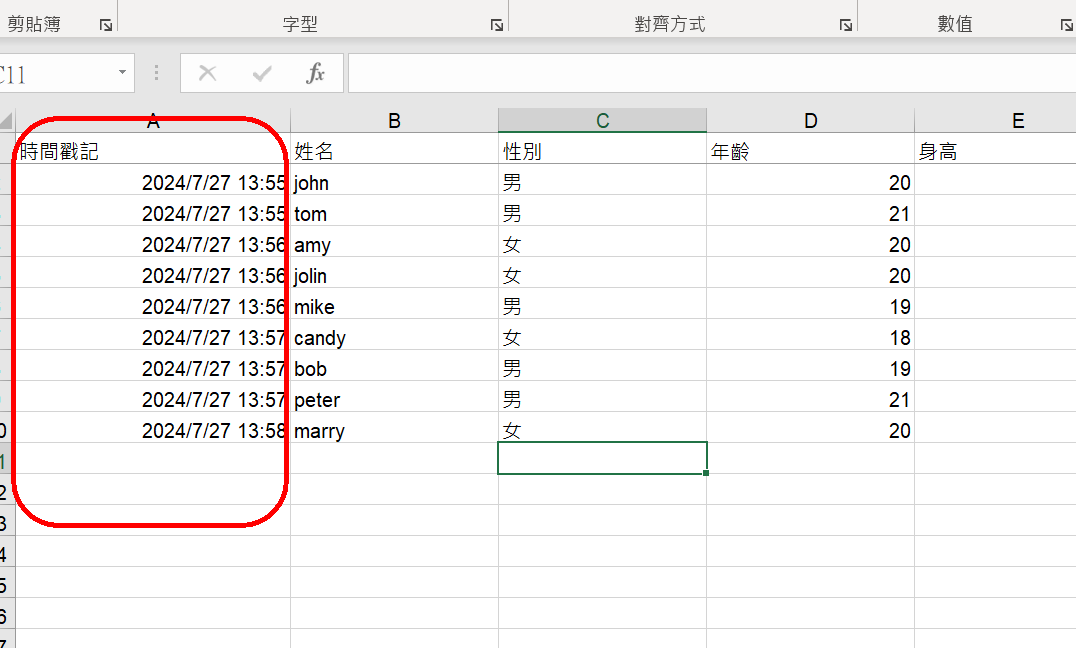Viewport: 1076px width, 648px height.
Task: Select column B by its header
Action: 394,121
